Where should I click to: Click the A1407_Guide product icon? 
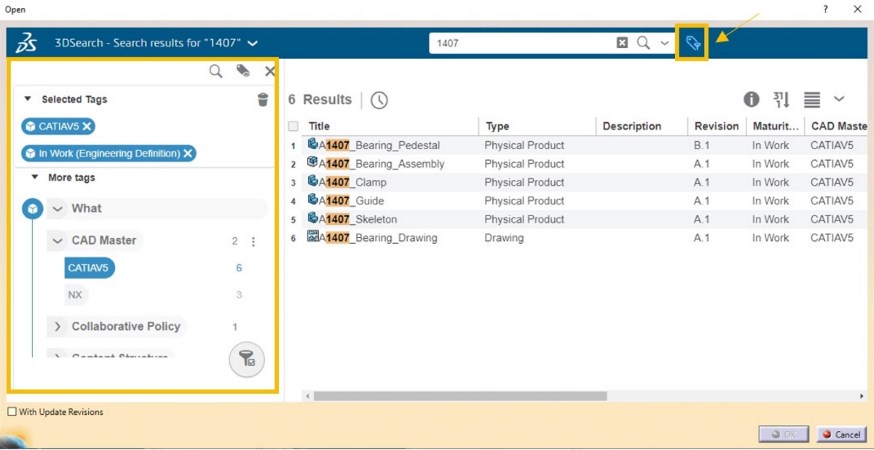[x=313, y=199]
